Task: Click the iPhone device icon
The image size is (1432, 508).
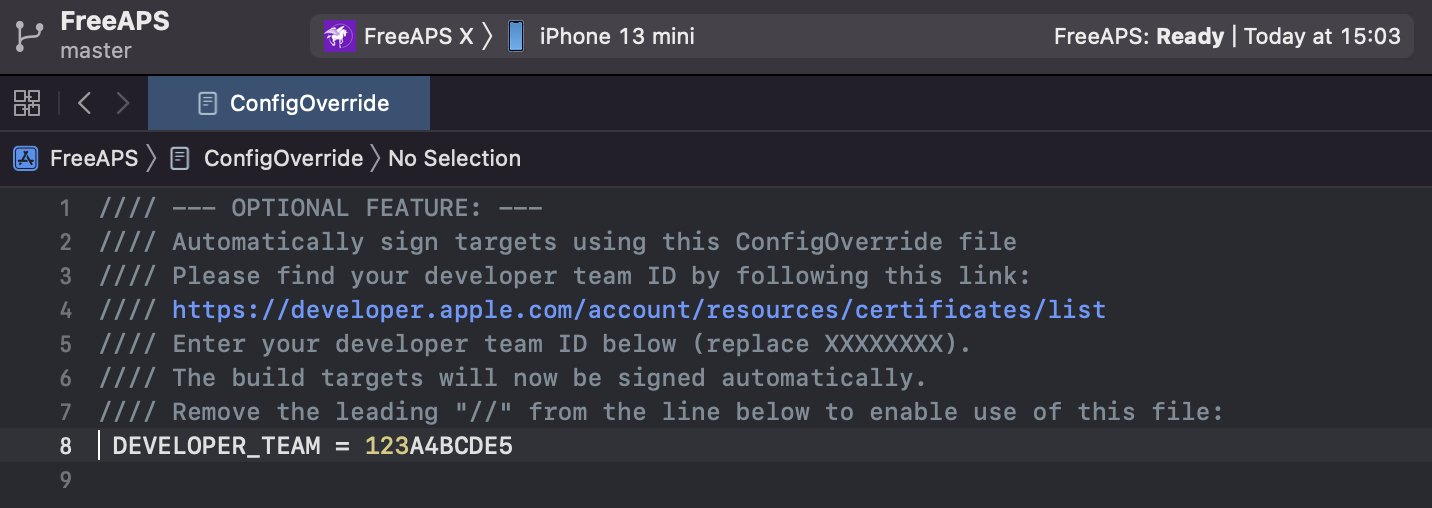Action: tap(515, 37)
